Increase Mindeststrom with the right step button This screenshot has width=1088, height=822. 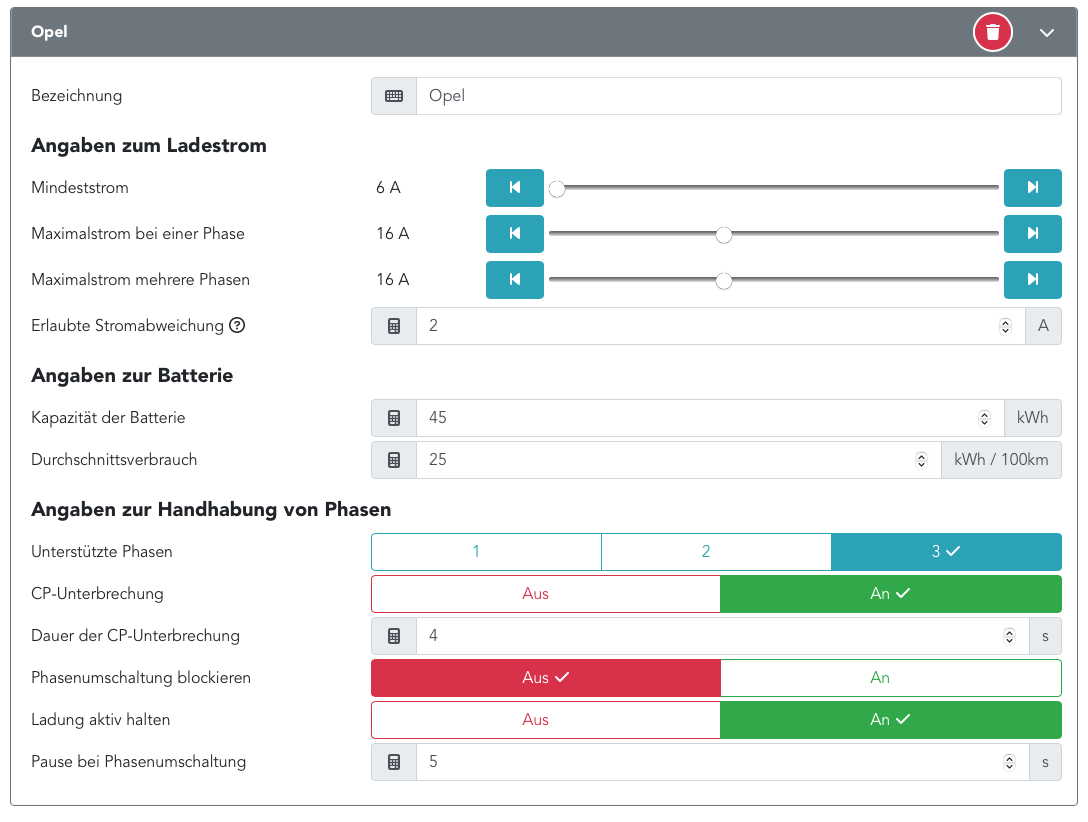click(1032, 187)
